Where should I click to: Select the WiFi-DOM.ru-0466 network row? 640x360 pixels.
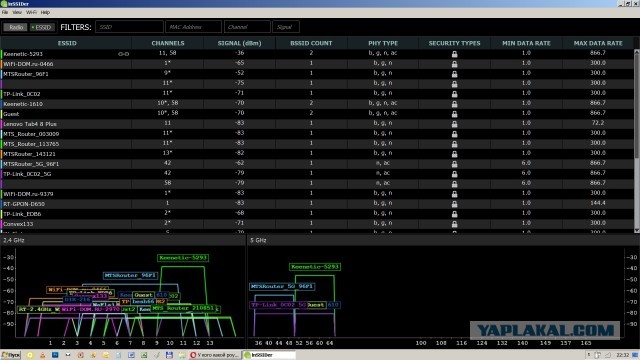[x=317, y=64]
